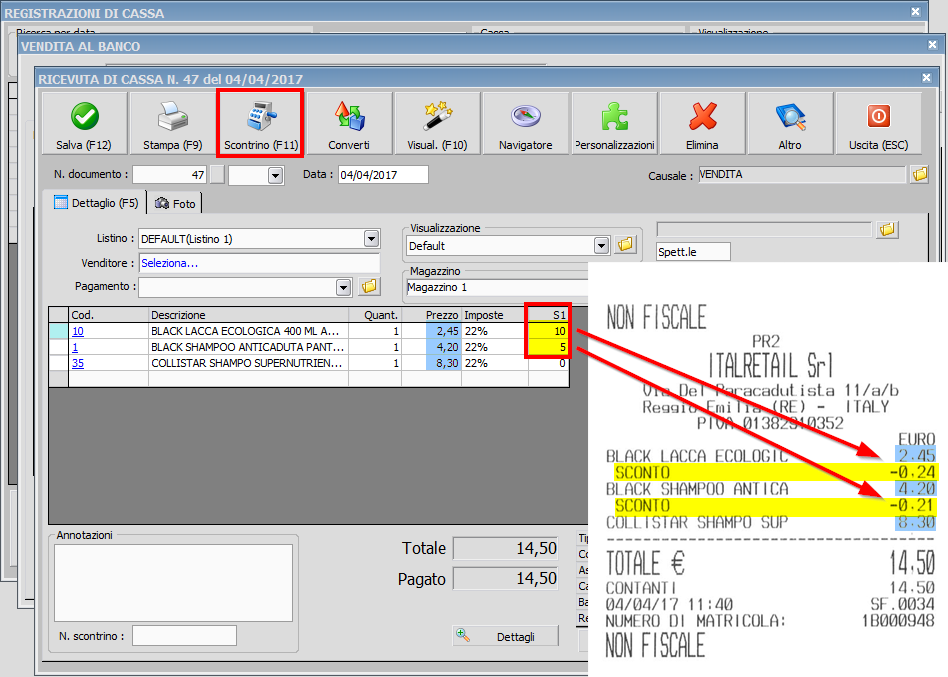The width and height of the screenshot is (948, 677).
Task: Open product code 35 link
Action: [77, 364]
